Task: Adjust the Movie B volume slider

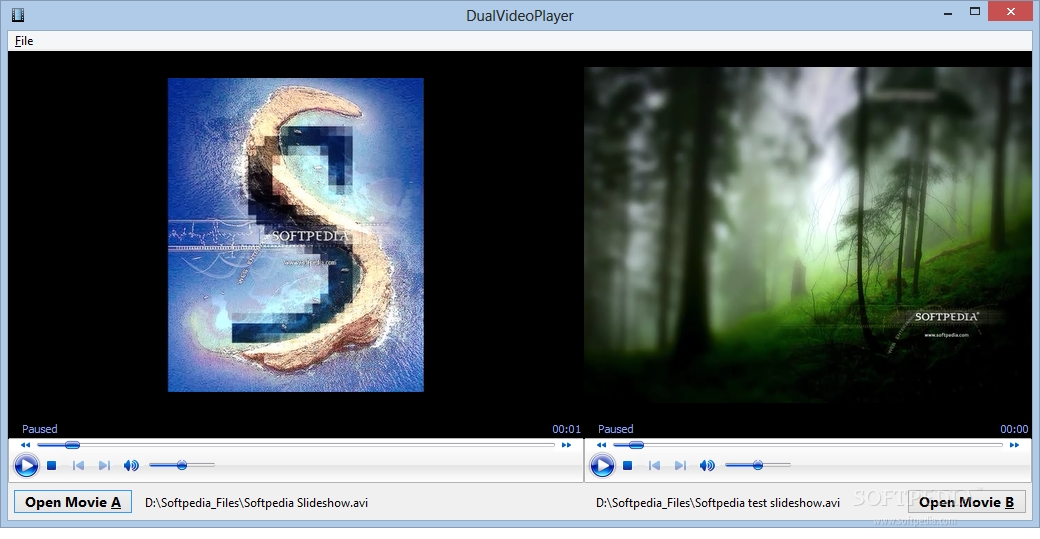Action: (757, 465)
